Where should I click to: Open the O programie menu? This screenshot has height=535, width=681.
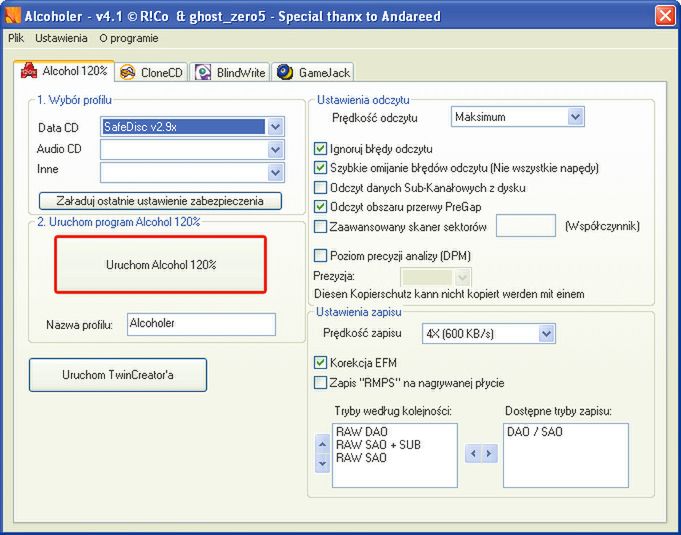tap(129, 38)
